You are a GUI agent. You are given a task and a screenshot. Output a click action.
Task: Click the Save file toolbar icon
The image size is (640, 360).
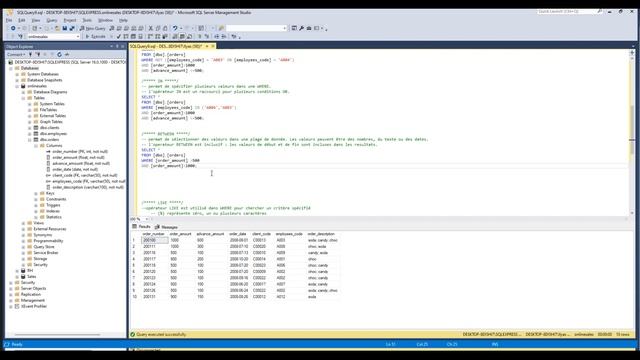pos(64,28)
